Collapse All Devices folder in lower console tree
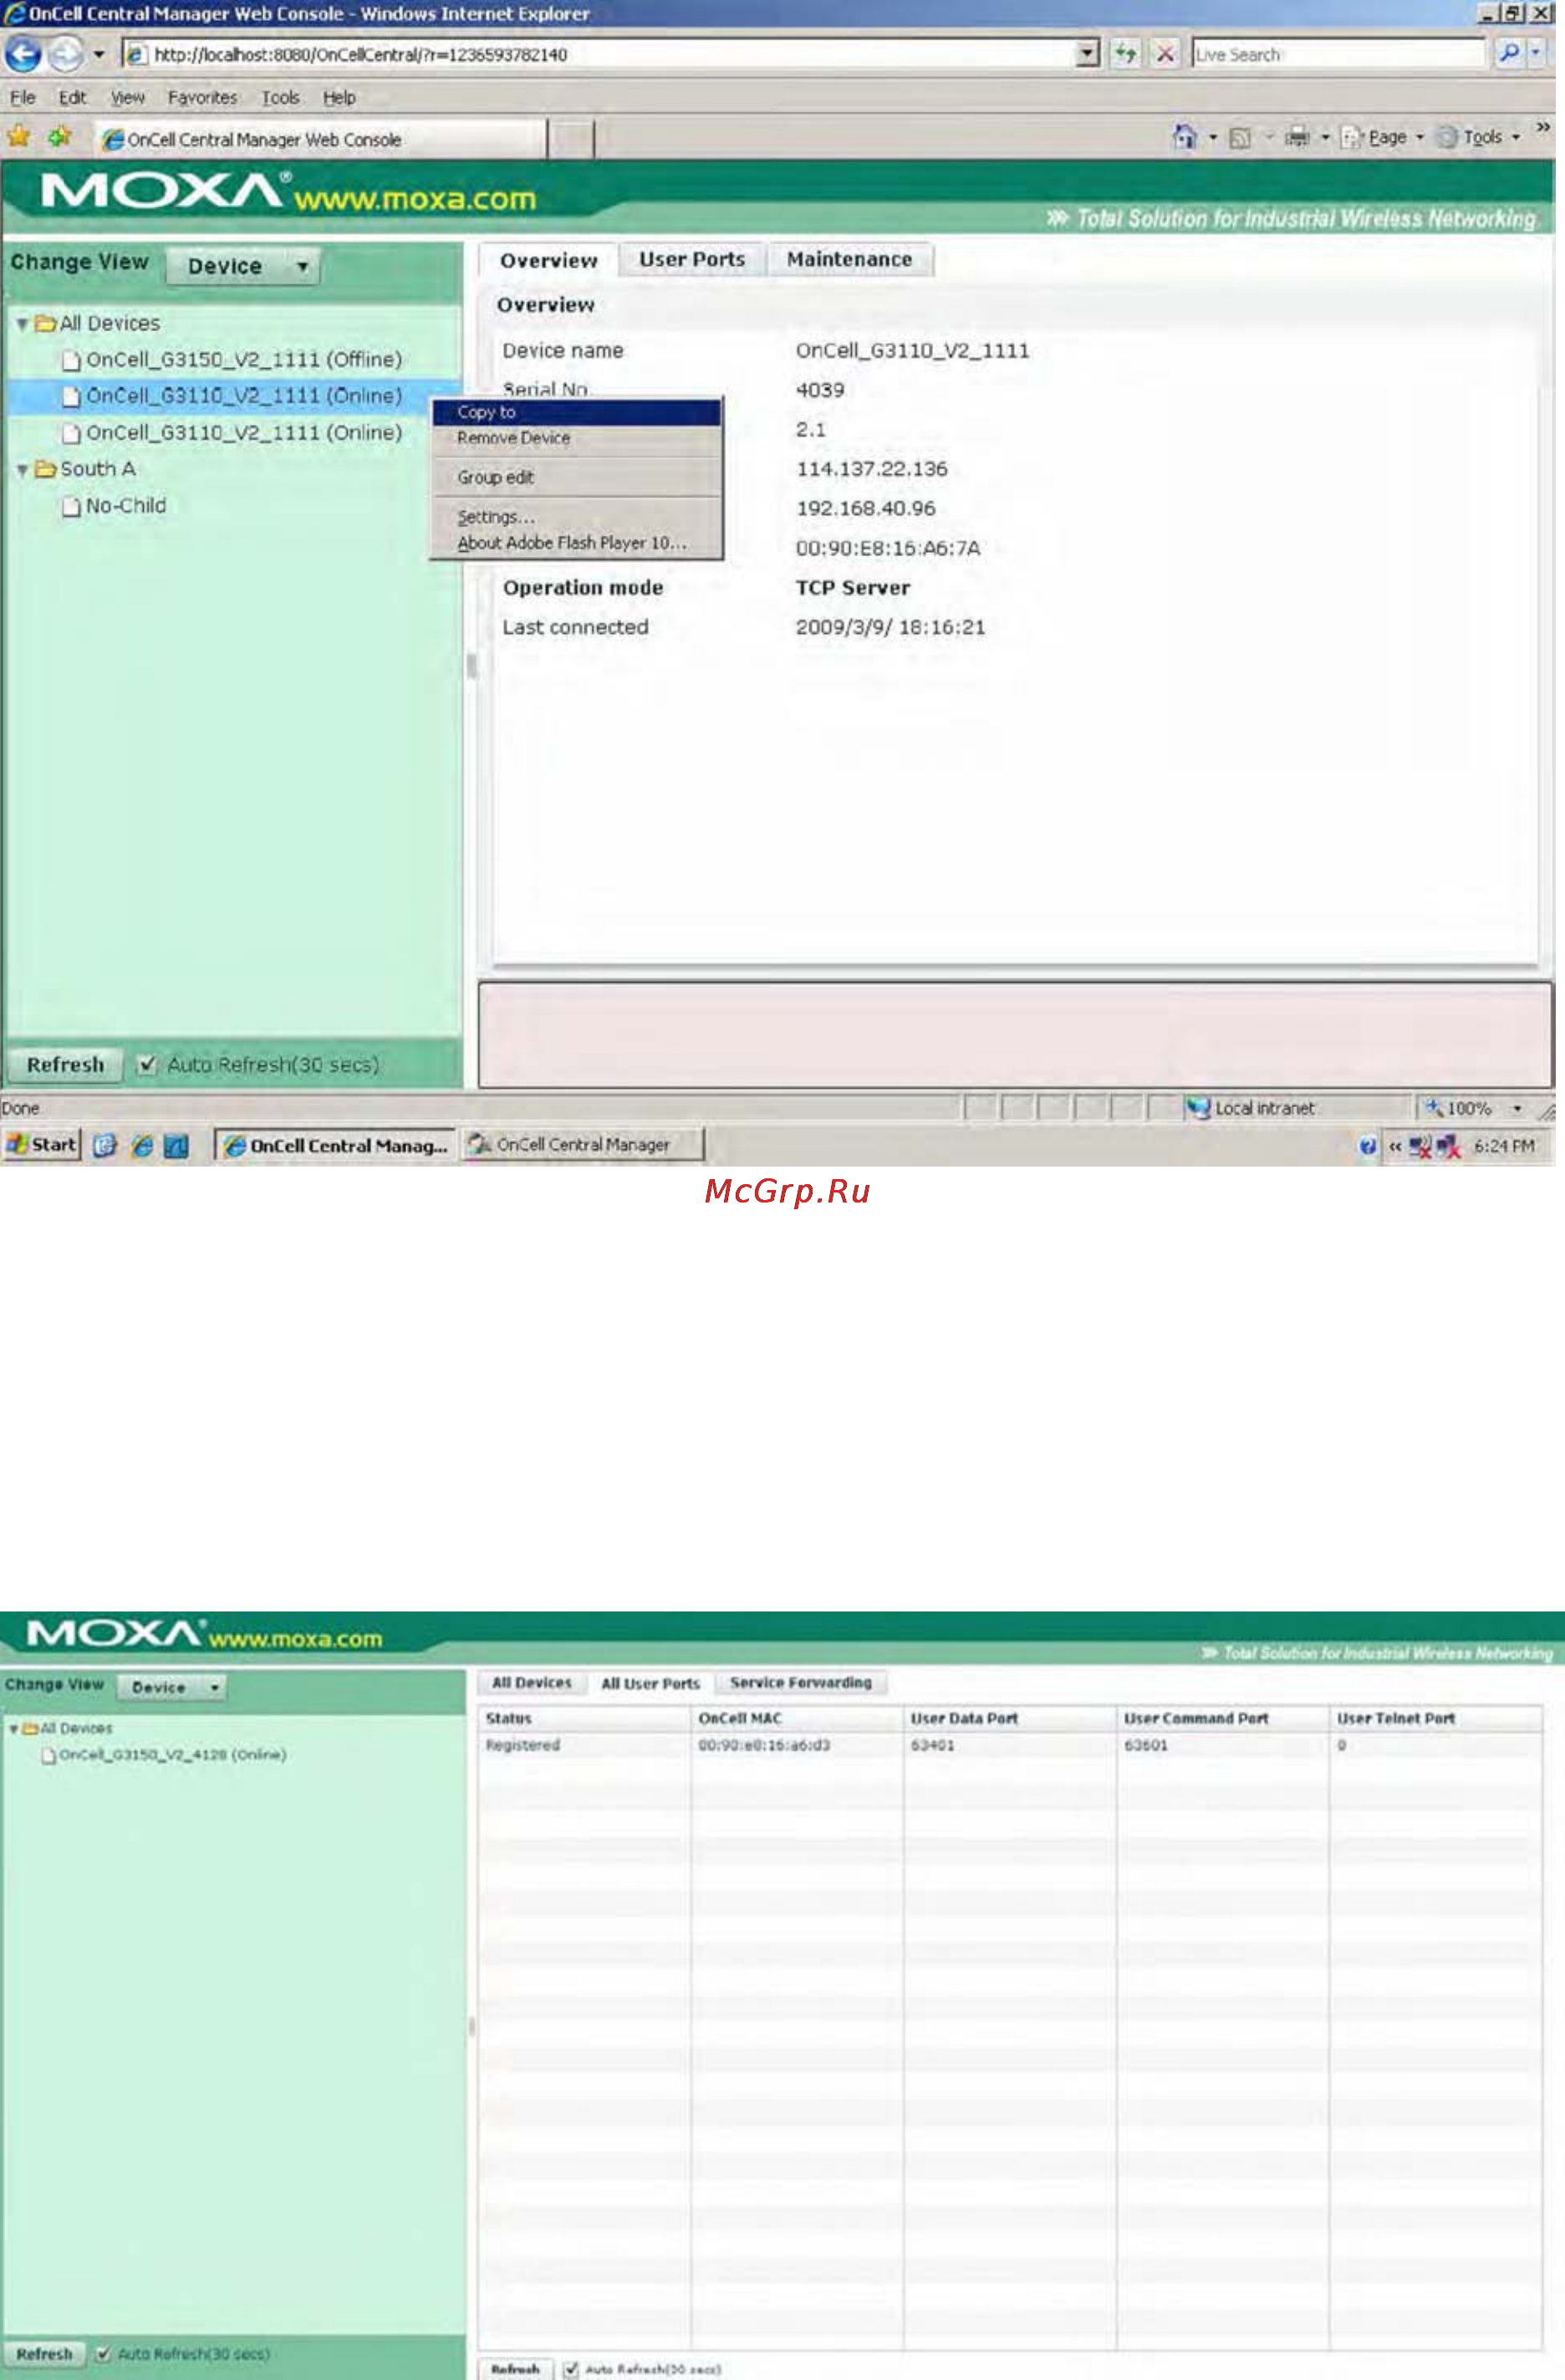The height and width of the screenshot is (2380, 1565). coord(13,1729)
